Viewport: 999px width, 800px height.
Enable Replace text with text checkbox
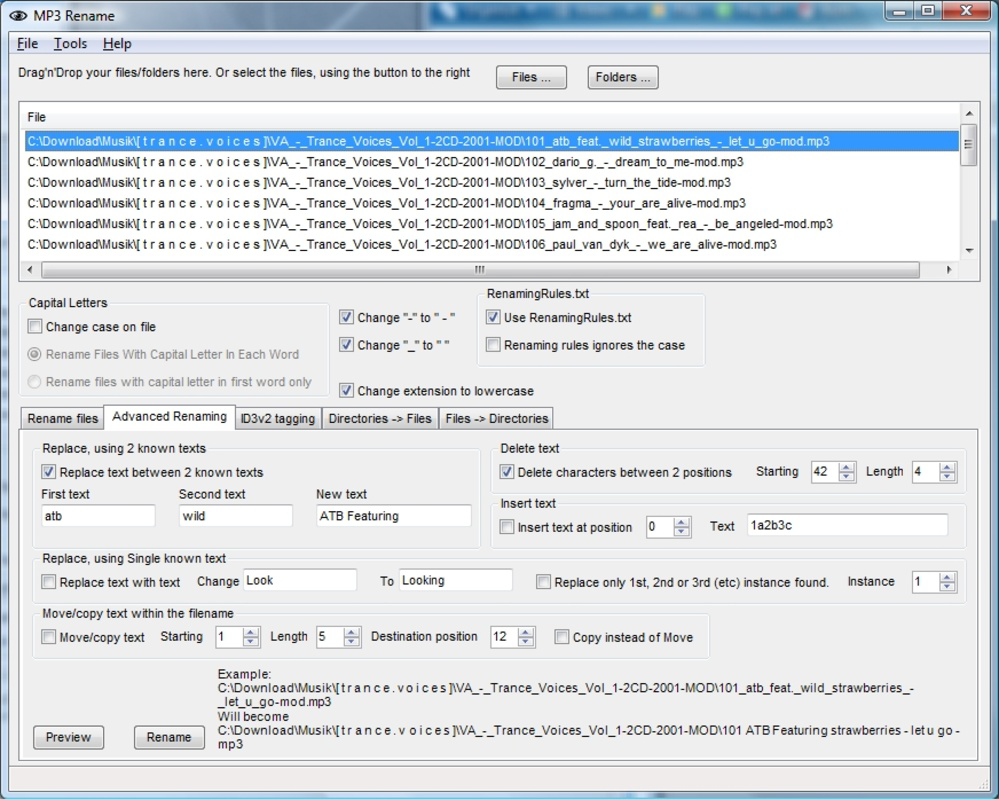(x=48, y=582)
